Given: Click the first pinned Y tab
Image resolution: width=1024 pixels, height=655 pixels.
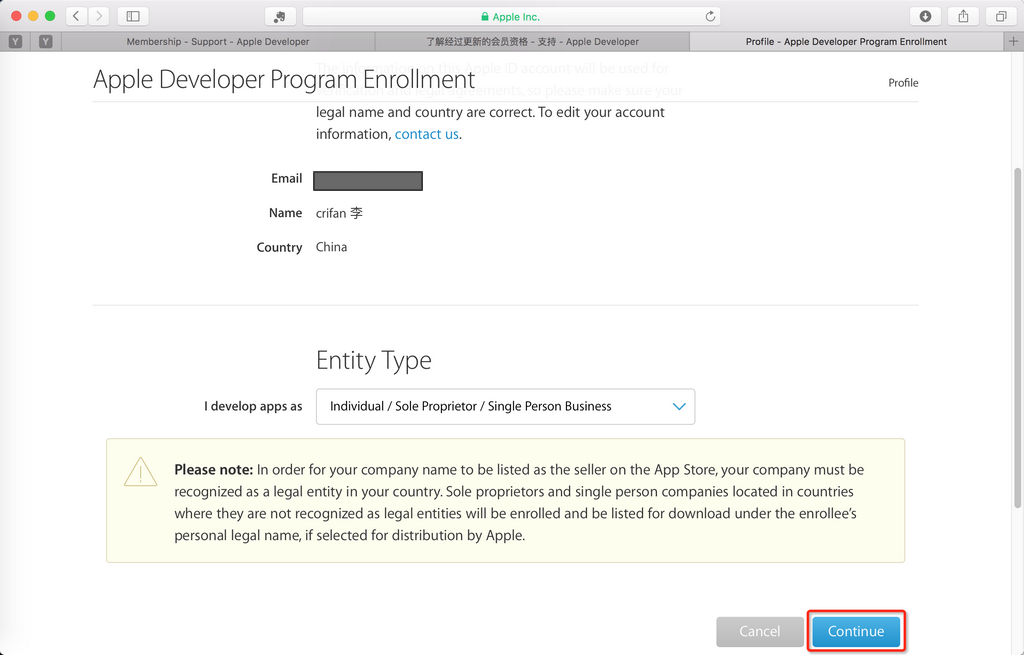Looking at the screenshot, I should (15, 41).
